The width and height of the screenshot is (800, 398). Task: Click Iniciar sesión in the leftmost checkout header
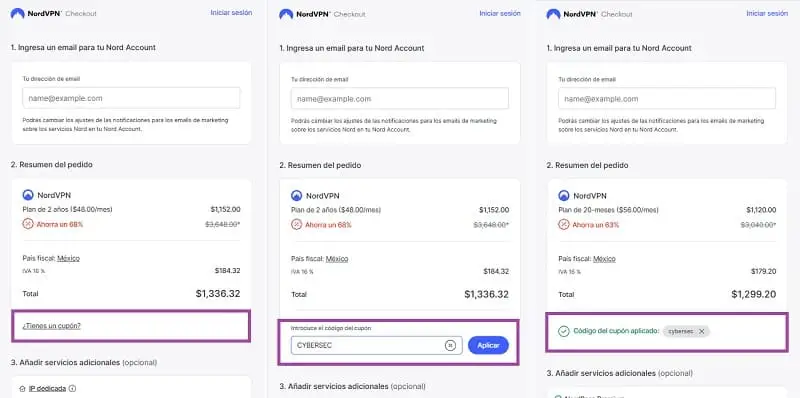pyautogui.click(x=231, y=13)
